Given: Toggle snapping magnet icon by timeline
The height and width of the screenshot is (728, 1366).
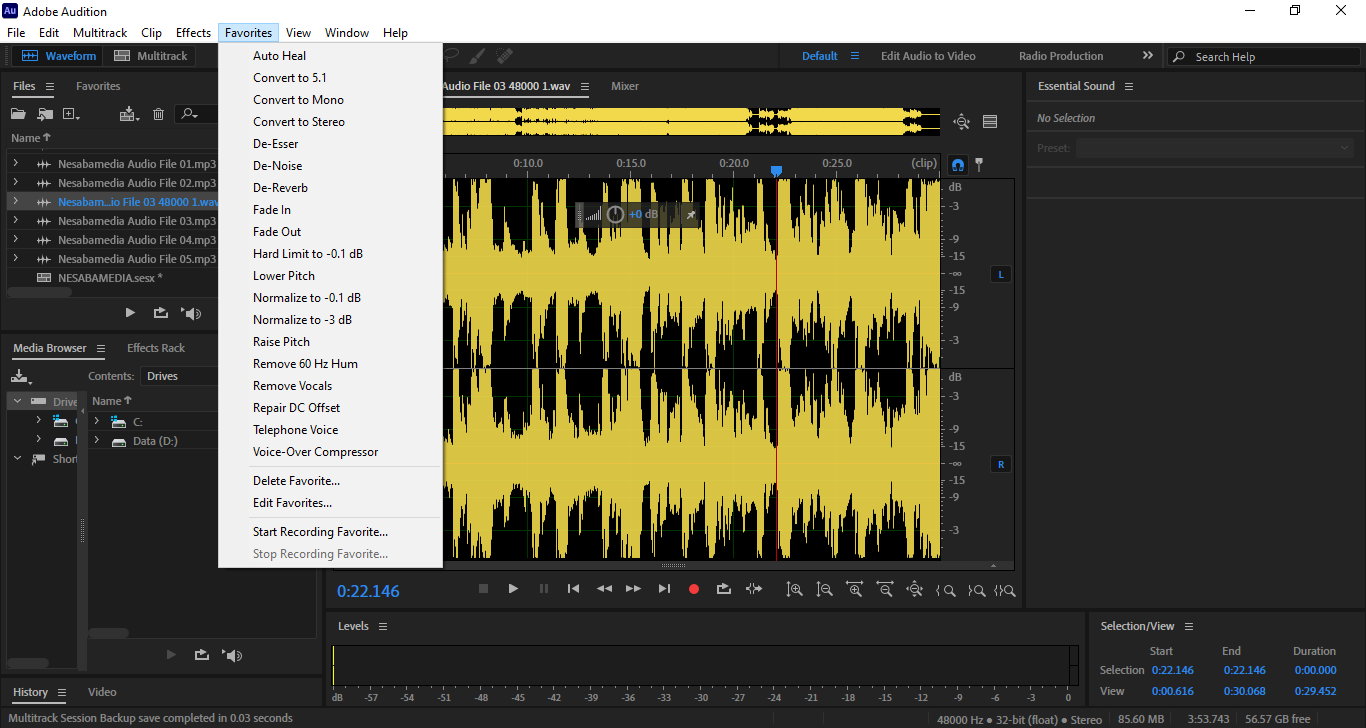Looking at the screenshot, I should [x=957, y=164].
